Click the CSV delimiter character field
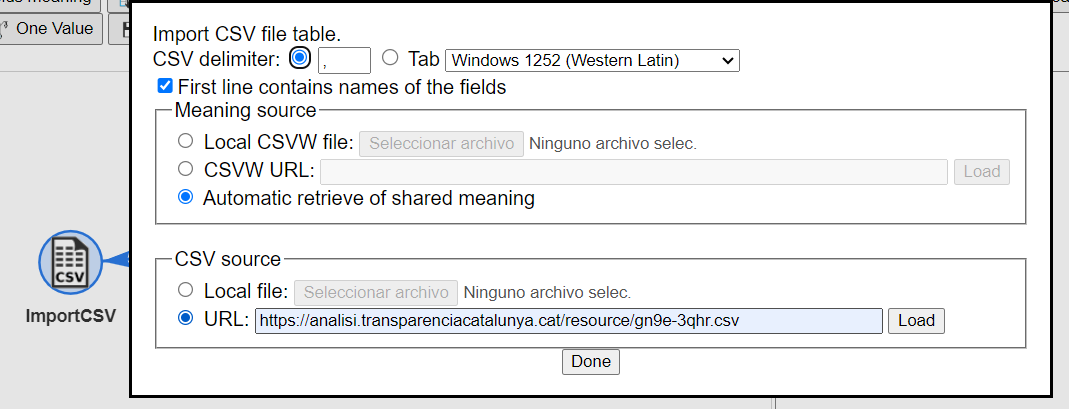The image size is (1069, 409). pyautogui.click(x=344, y=60)
